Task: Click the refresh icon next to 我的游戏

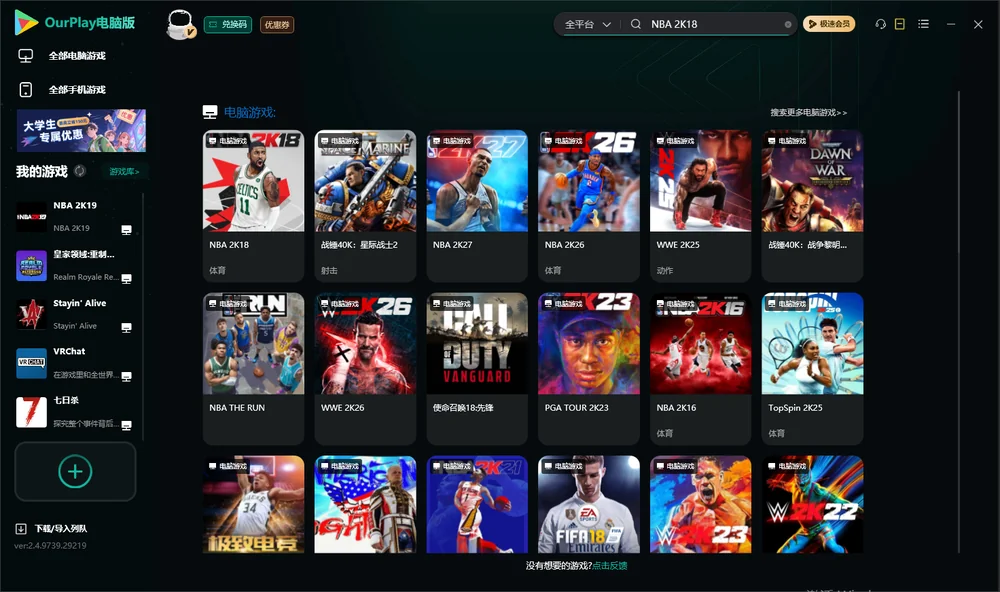Action: [80, 171]
